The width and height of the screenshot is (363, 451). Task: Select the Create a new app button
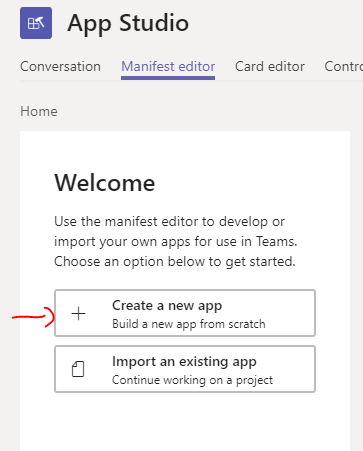(185, 313)
